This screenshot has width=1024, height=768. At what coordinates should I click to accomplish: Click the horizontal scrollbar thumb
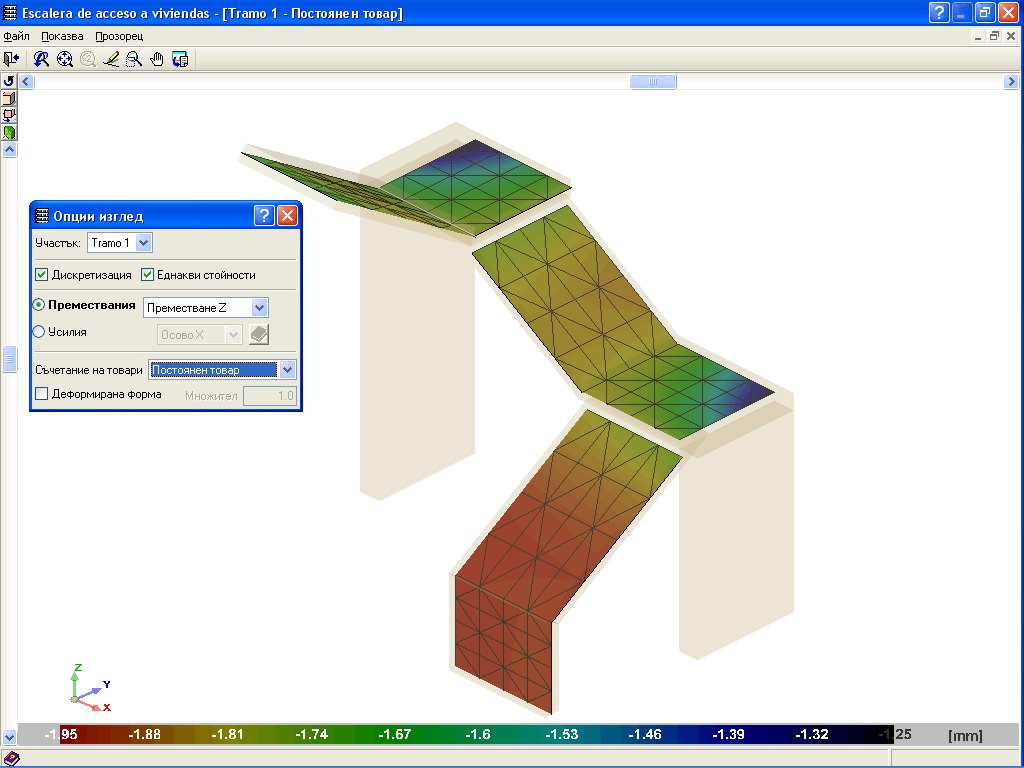click(653, 82)
